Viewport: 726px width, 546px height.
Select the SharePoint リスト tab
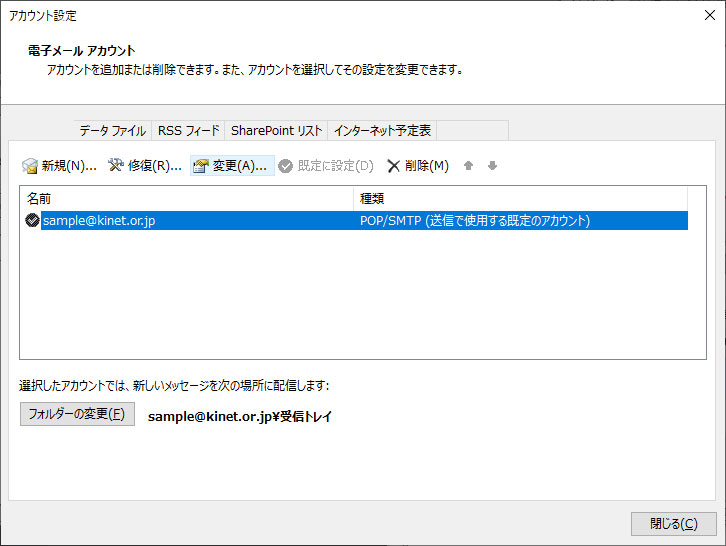click(276, 131)
